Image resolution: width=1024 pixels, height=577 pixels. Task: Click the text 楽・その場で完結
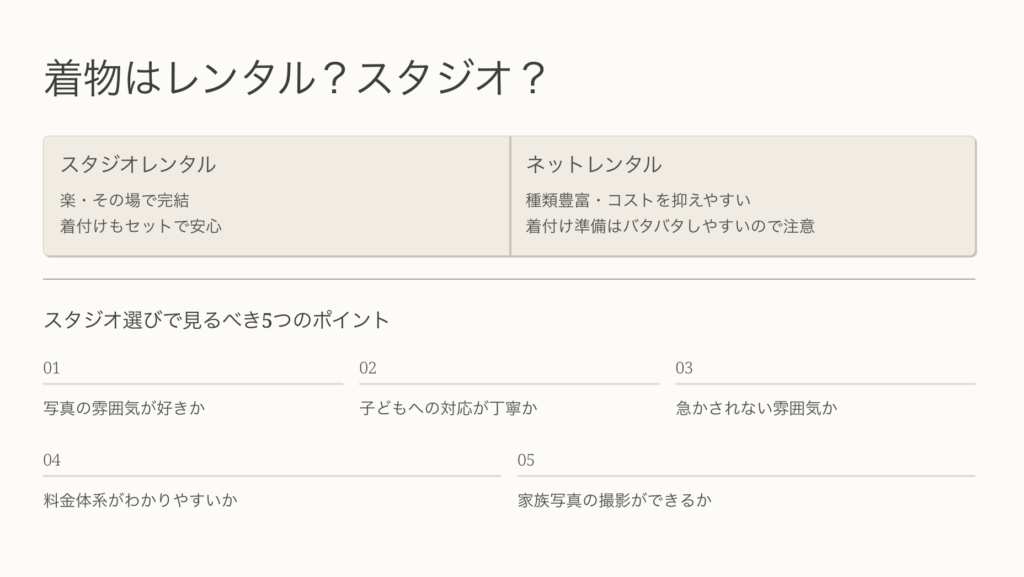pos(125,200)
